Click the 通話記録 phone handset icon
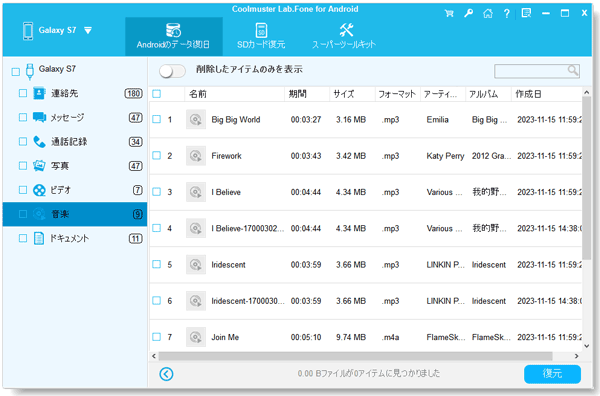This screenshot has width=600, height=396. (x=39, y=142)
